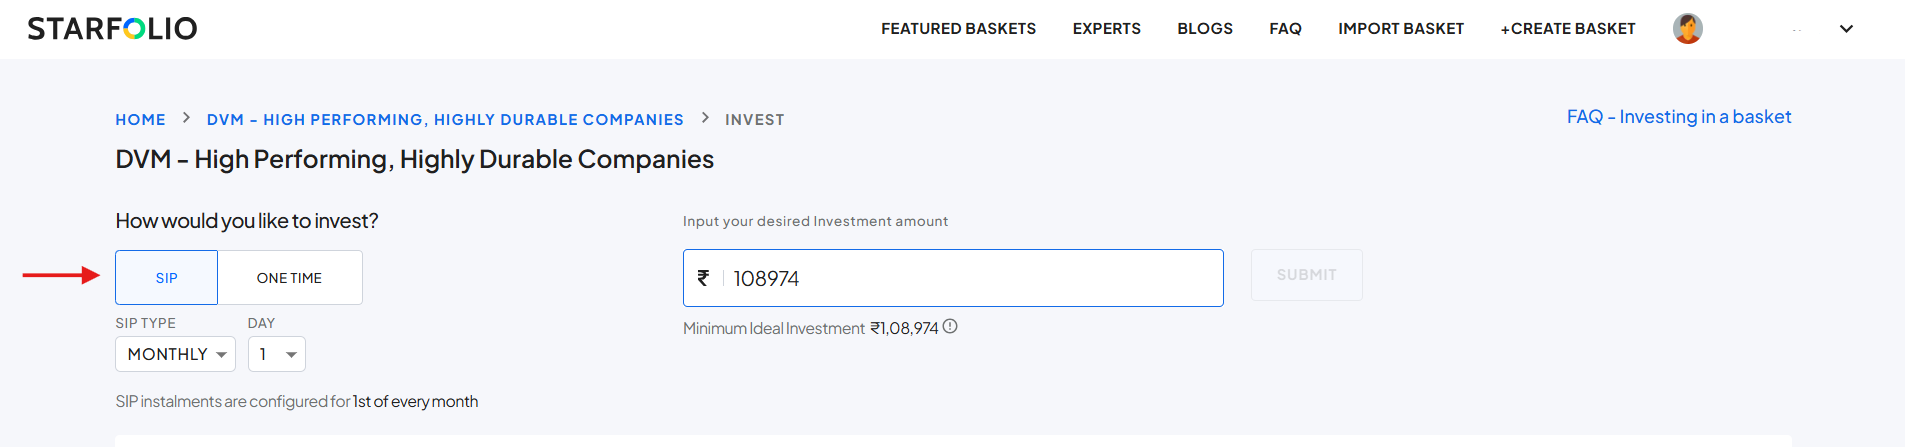Click the rupee symbol in amount field
Viewport: 1905px width, 447px height.
(703, 278)
